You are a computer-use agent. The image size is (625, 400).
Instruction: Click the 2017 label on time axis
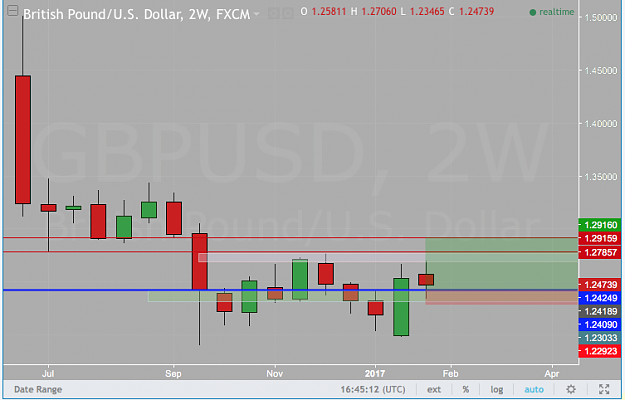pyautogui.click(x=375, y=374)
